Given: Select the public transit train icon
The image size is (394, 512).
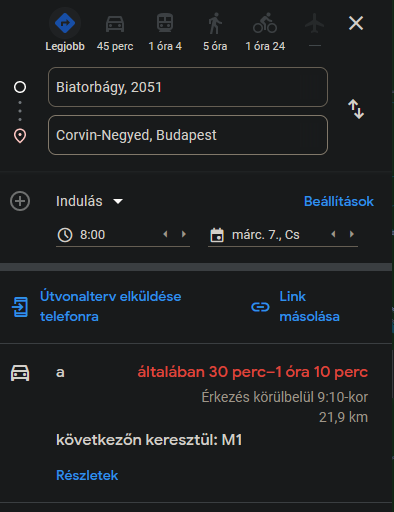Looking at the screenshot, I should [x=165, y=23].
